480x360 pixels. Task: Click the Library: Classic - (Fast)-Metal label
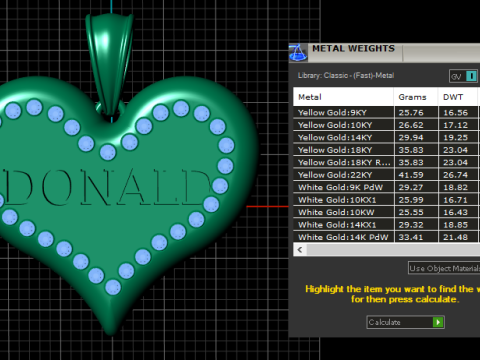click(x=346, y=76)
